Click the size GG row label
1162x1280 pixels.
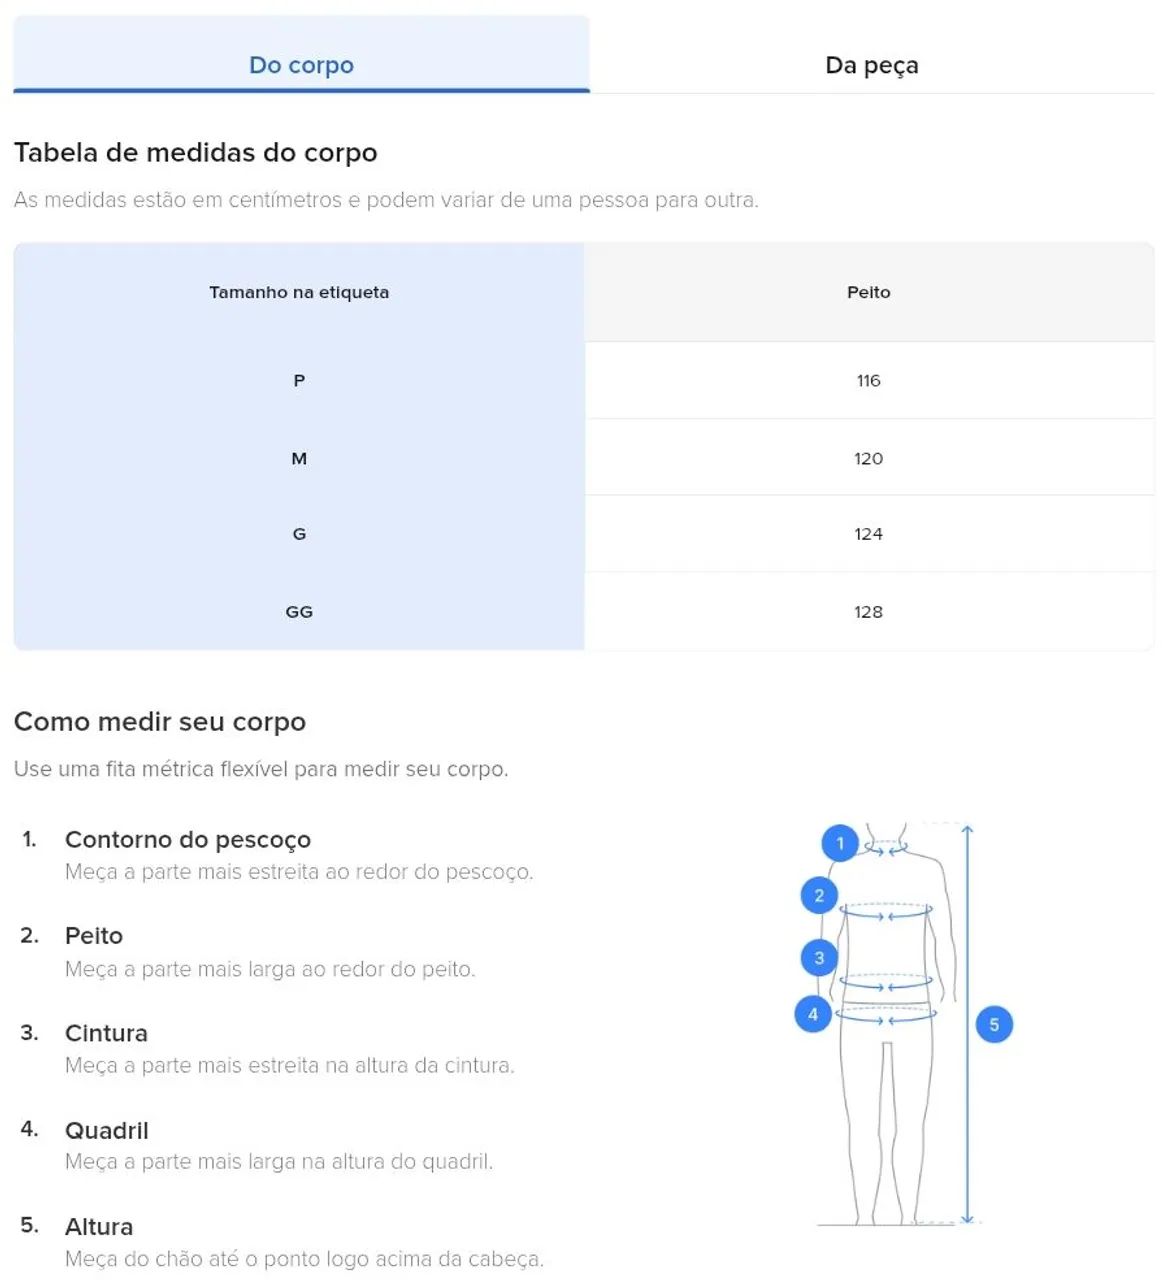coord(299,612)
